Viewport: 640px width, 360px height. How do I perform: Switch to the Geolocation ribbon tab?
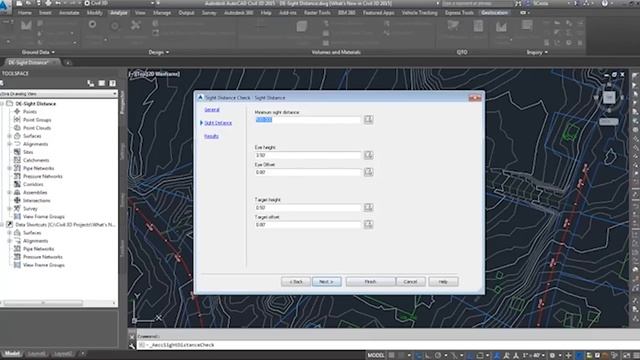pos(494,13)
